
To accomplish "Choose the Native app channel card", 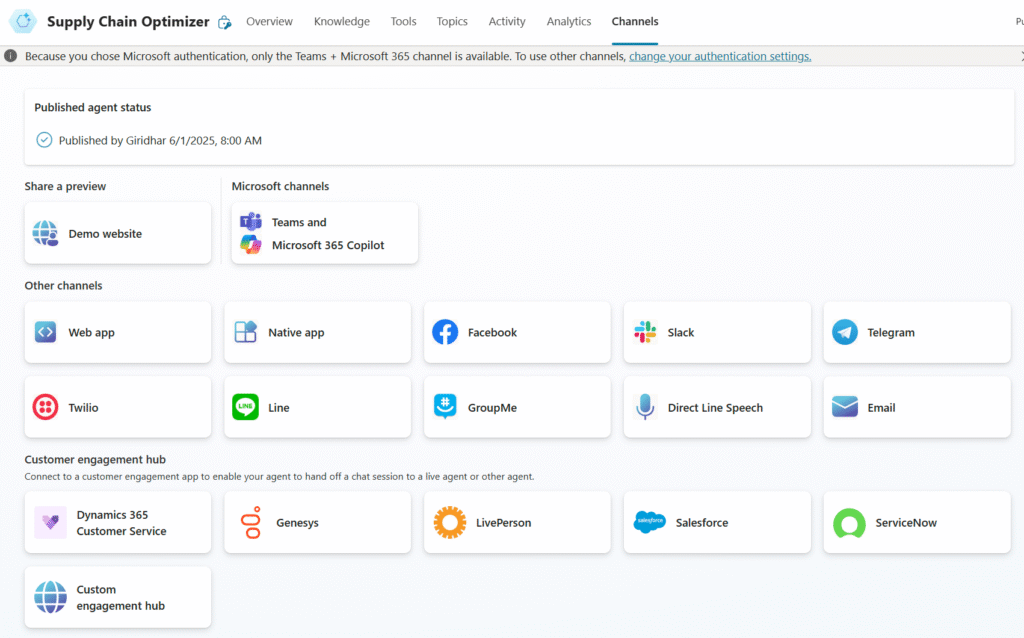I will click(x=317, y=332).
